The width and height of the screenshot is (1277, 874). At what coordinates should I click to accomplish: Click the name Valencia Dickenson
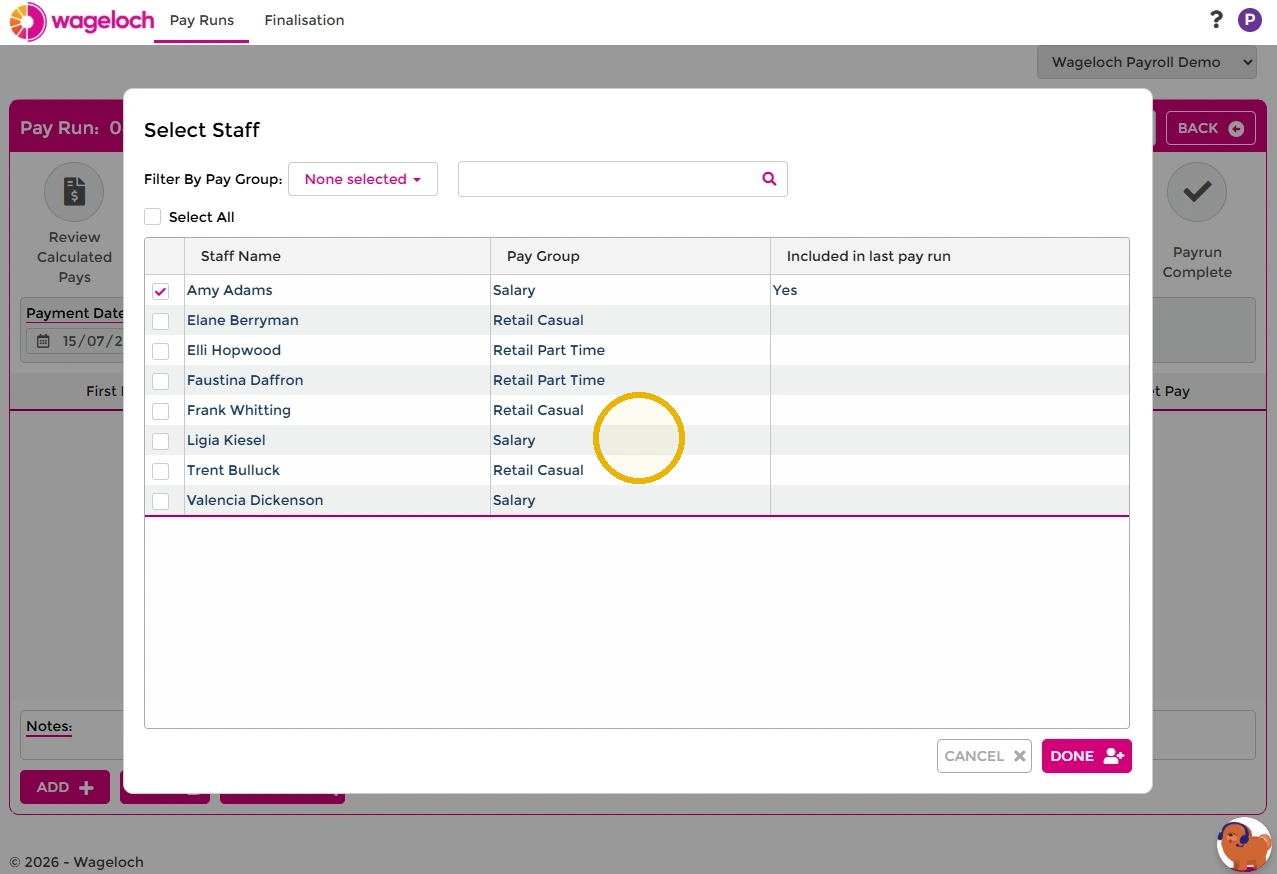pyautogui.click(x=254, y=500)
